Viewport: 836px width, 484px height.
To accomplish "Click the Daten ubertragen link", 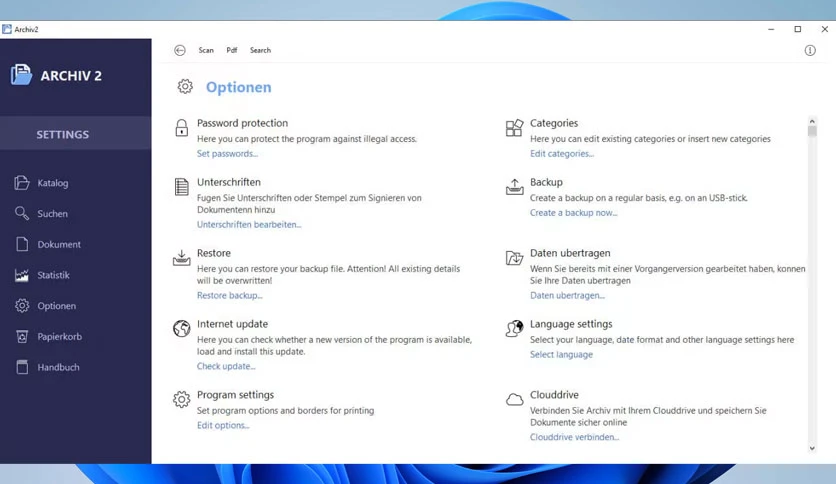I will (x=567, y=295).
